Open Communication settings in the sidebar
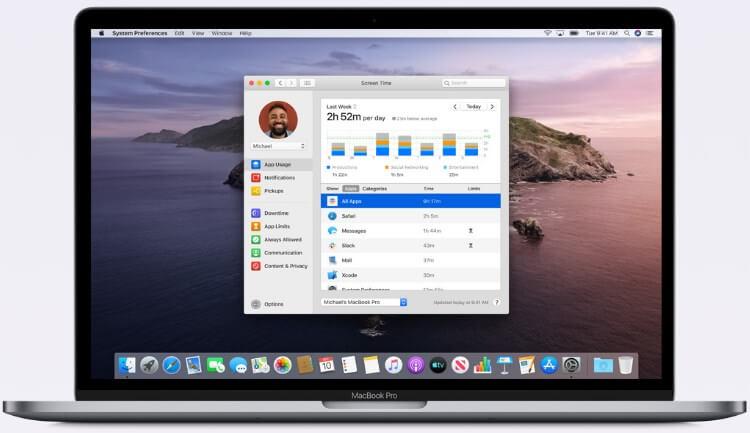750x433 pixels. 277,253
